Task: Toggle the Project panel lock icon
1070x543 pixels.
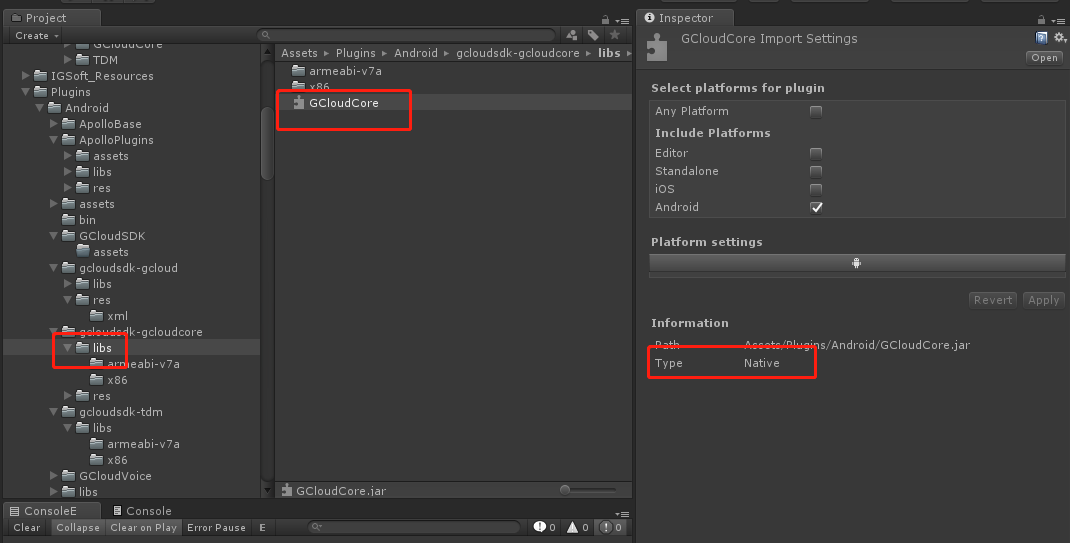Action: click(x=605, y=20)
